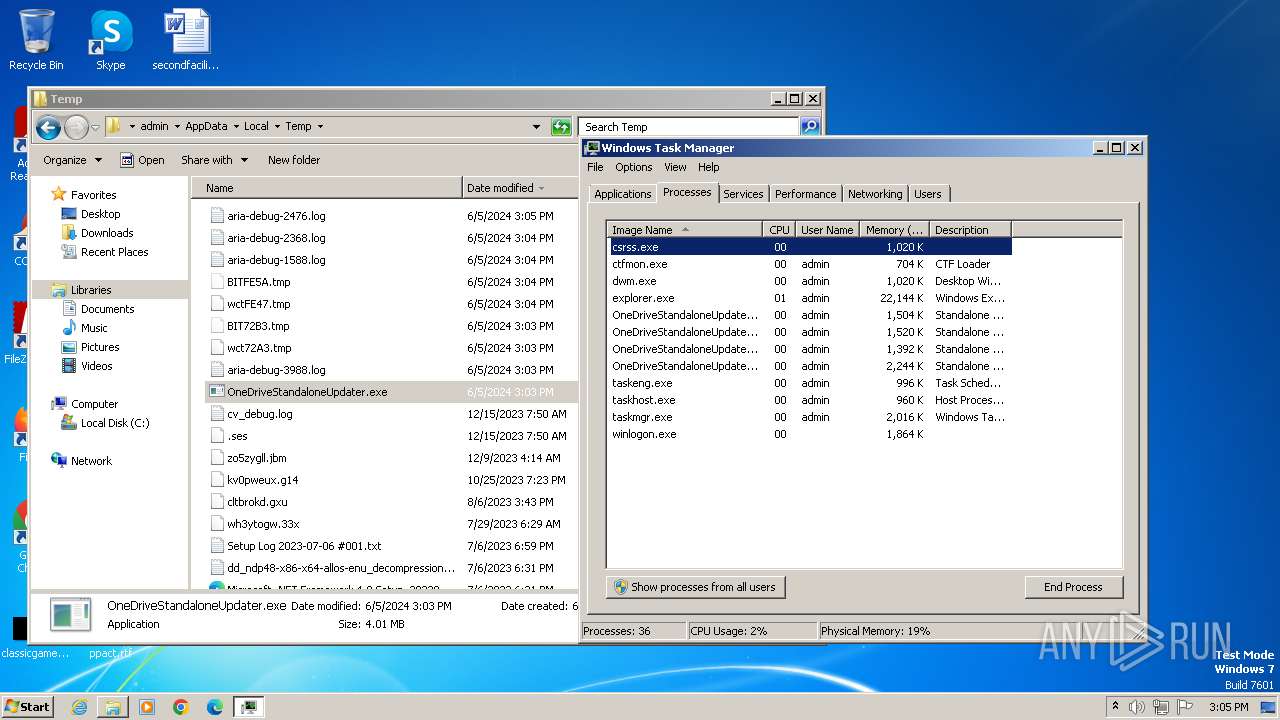The image size is (1280, 720).
Task: Switch to the Performance tab
Action: pos(806,194)
